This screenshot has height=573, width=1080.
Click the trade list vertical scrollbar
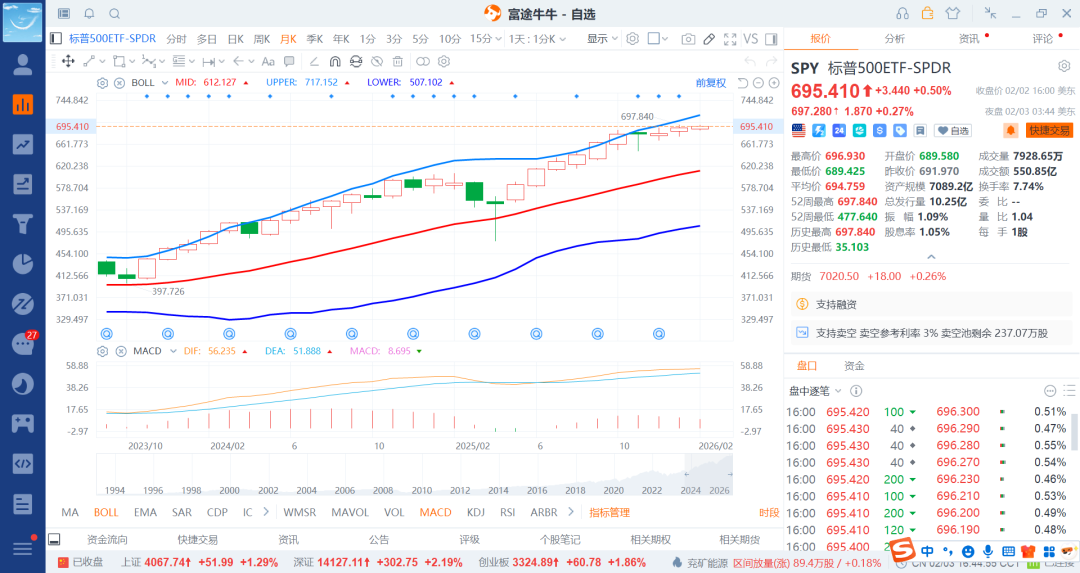(x=1073, y=432)
